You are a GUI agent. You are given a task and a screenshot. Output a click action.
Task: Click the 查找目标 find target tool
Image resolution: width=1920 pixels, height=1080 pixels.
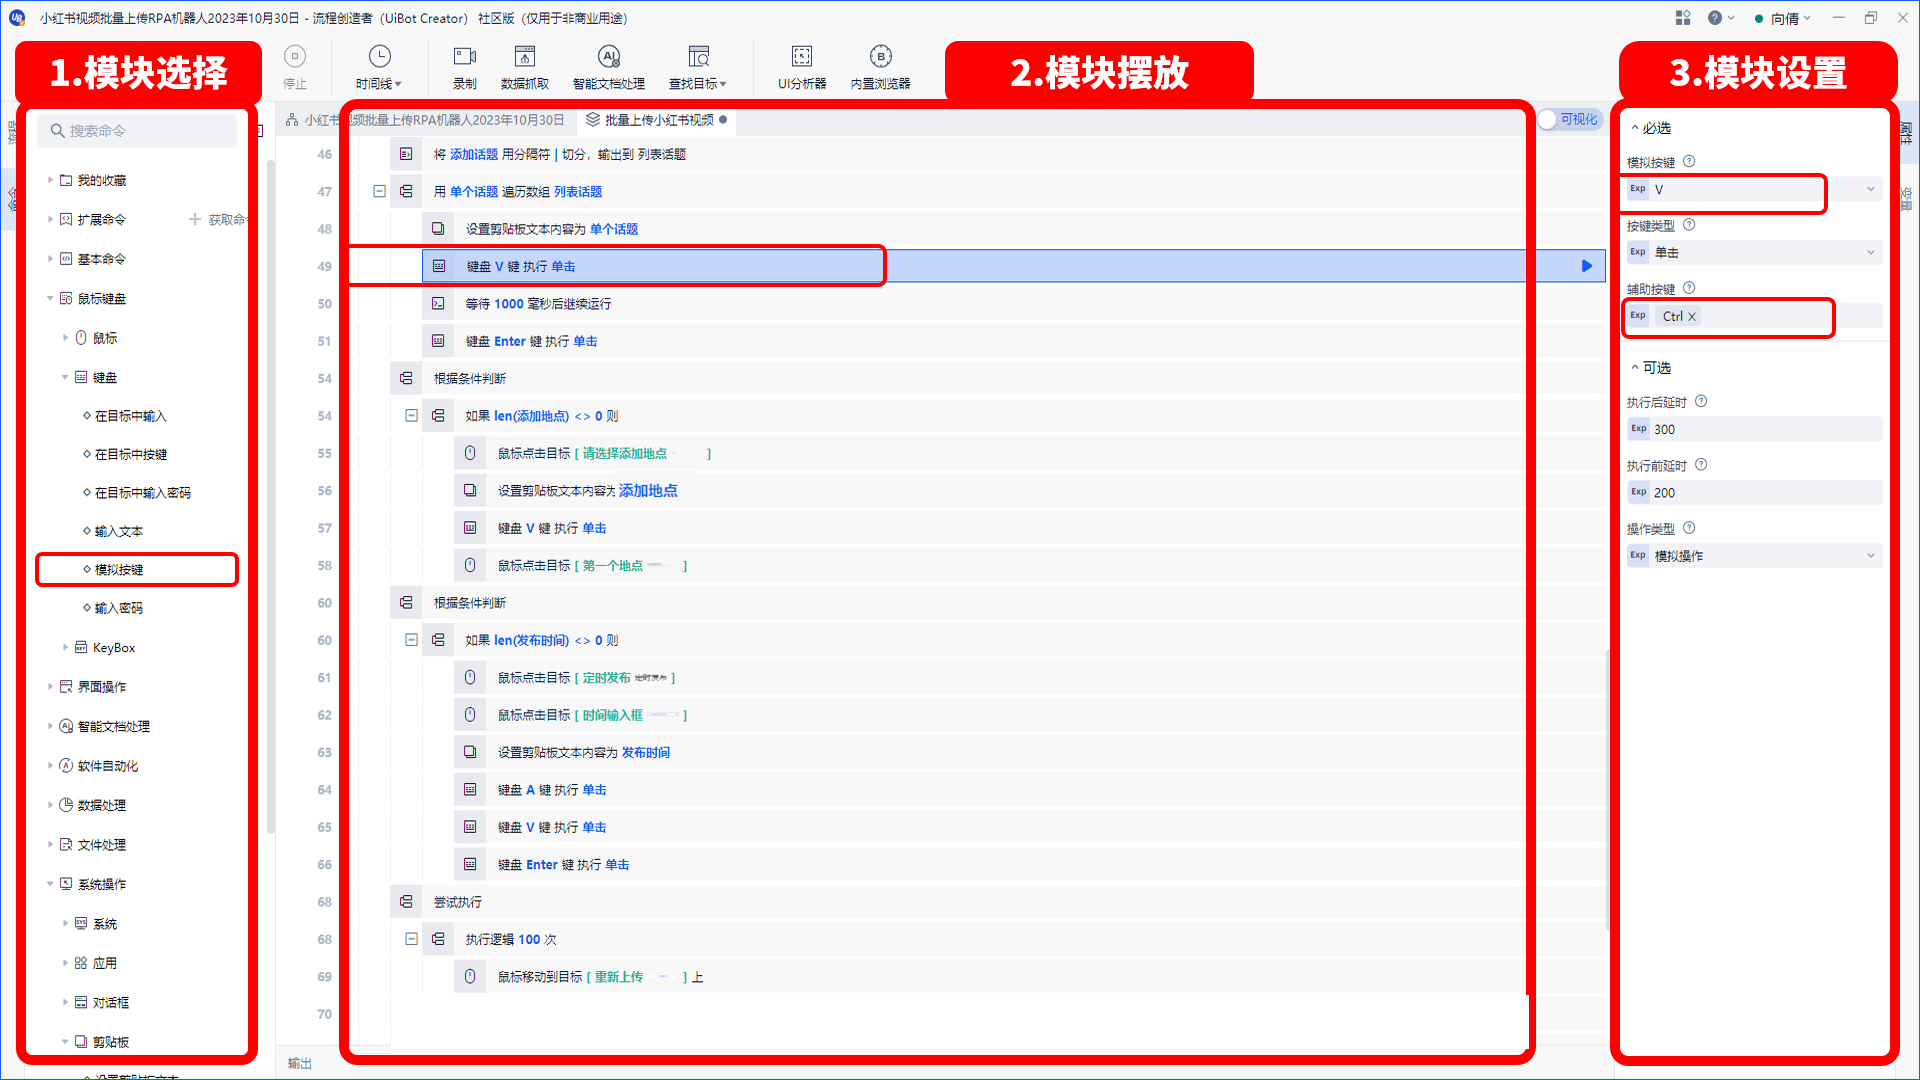point(698,67)
